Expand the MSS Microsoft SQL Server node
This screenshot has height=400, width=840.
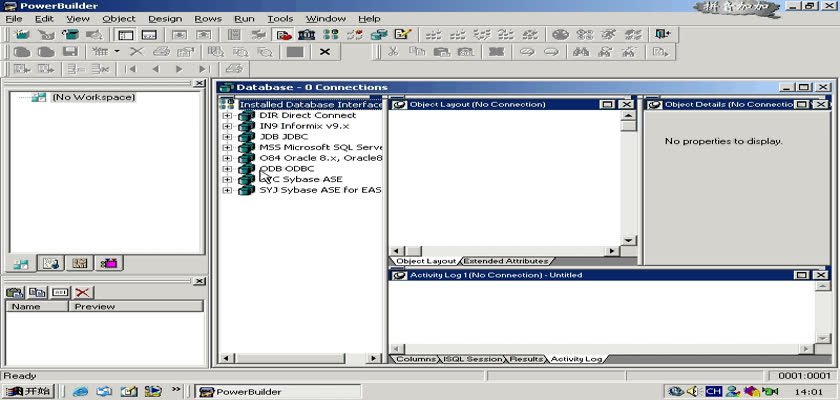coord(227,148)
